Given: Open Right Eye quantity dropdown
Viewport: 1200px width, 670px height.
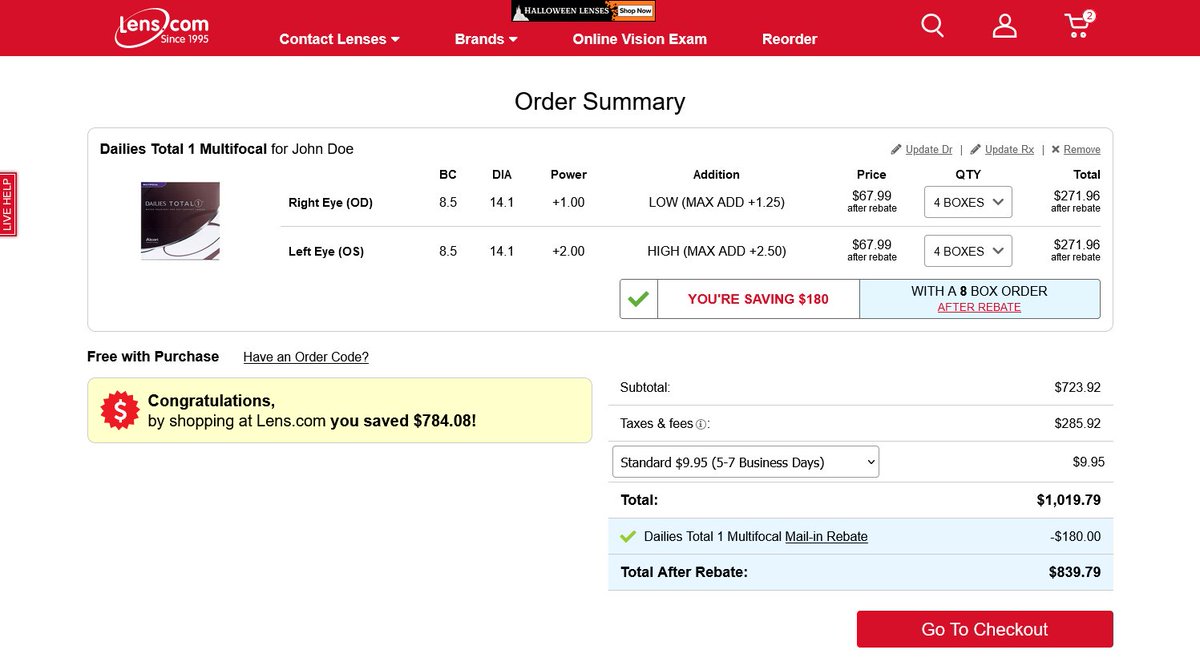Looking at the screenshot, I should point(968,202).
